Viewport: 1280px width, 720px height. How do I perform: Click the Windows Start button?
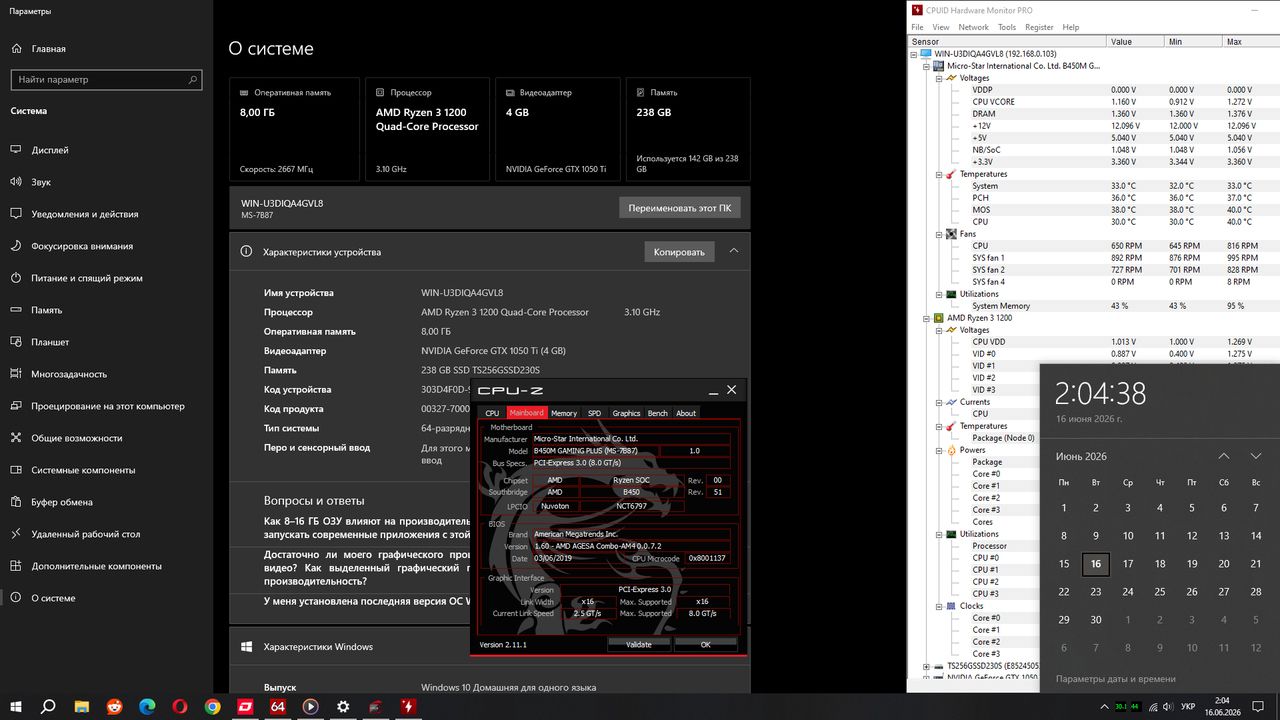pos(15,707)
